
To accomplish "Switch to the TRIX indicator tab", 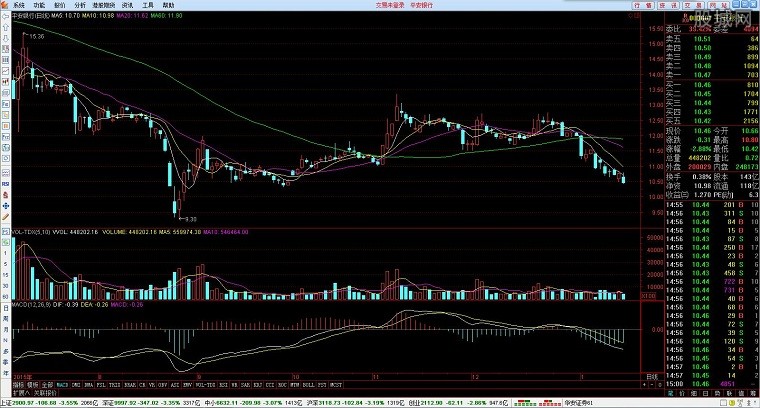I will 114,385.
